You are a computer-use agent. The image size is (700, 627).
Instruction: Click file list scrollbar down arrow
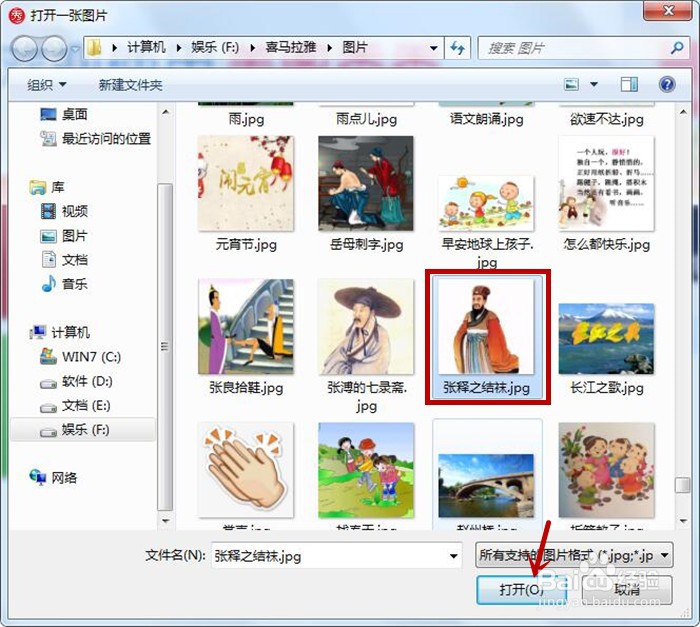(x=683, y=521)
